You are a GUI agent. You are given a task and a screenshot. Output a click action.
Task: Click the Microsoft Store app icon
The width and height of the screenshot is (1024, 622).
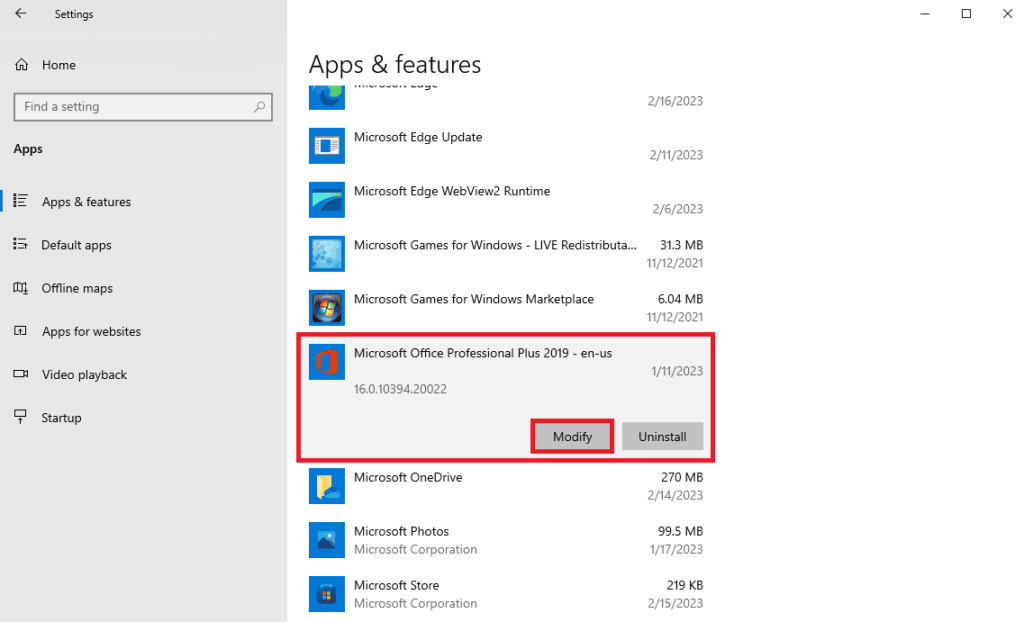[327, 593]
